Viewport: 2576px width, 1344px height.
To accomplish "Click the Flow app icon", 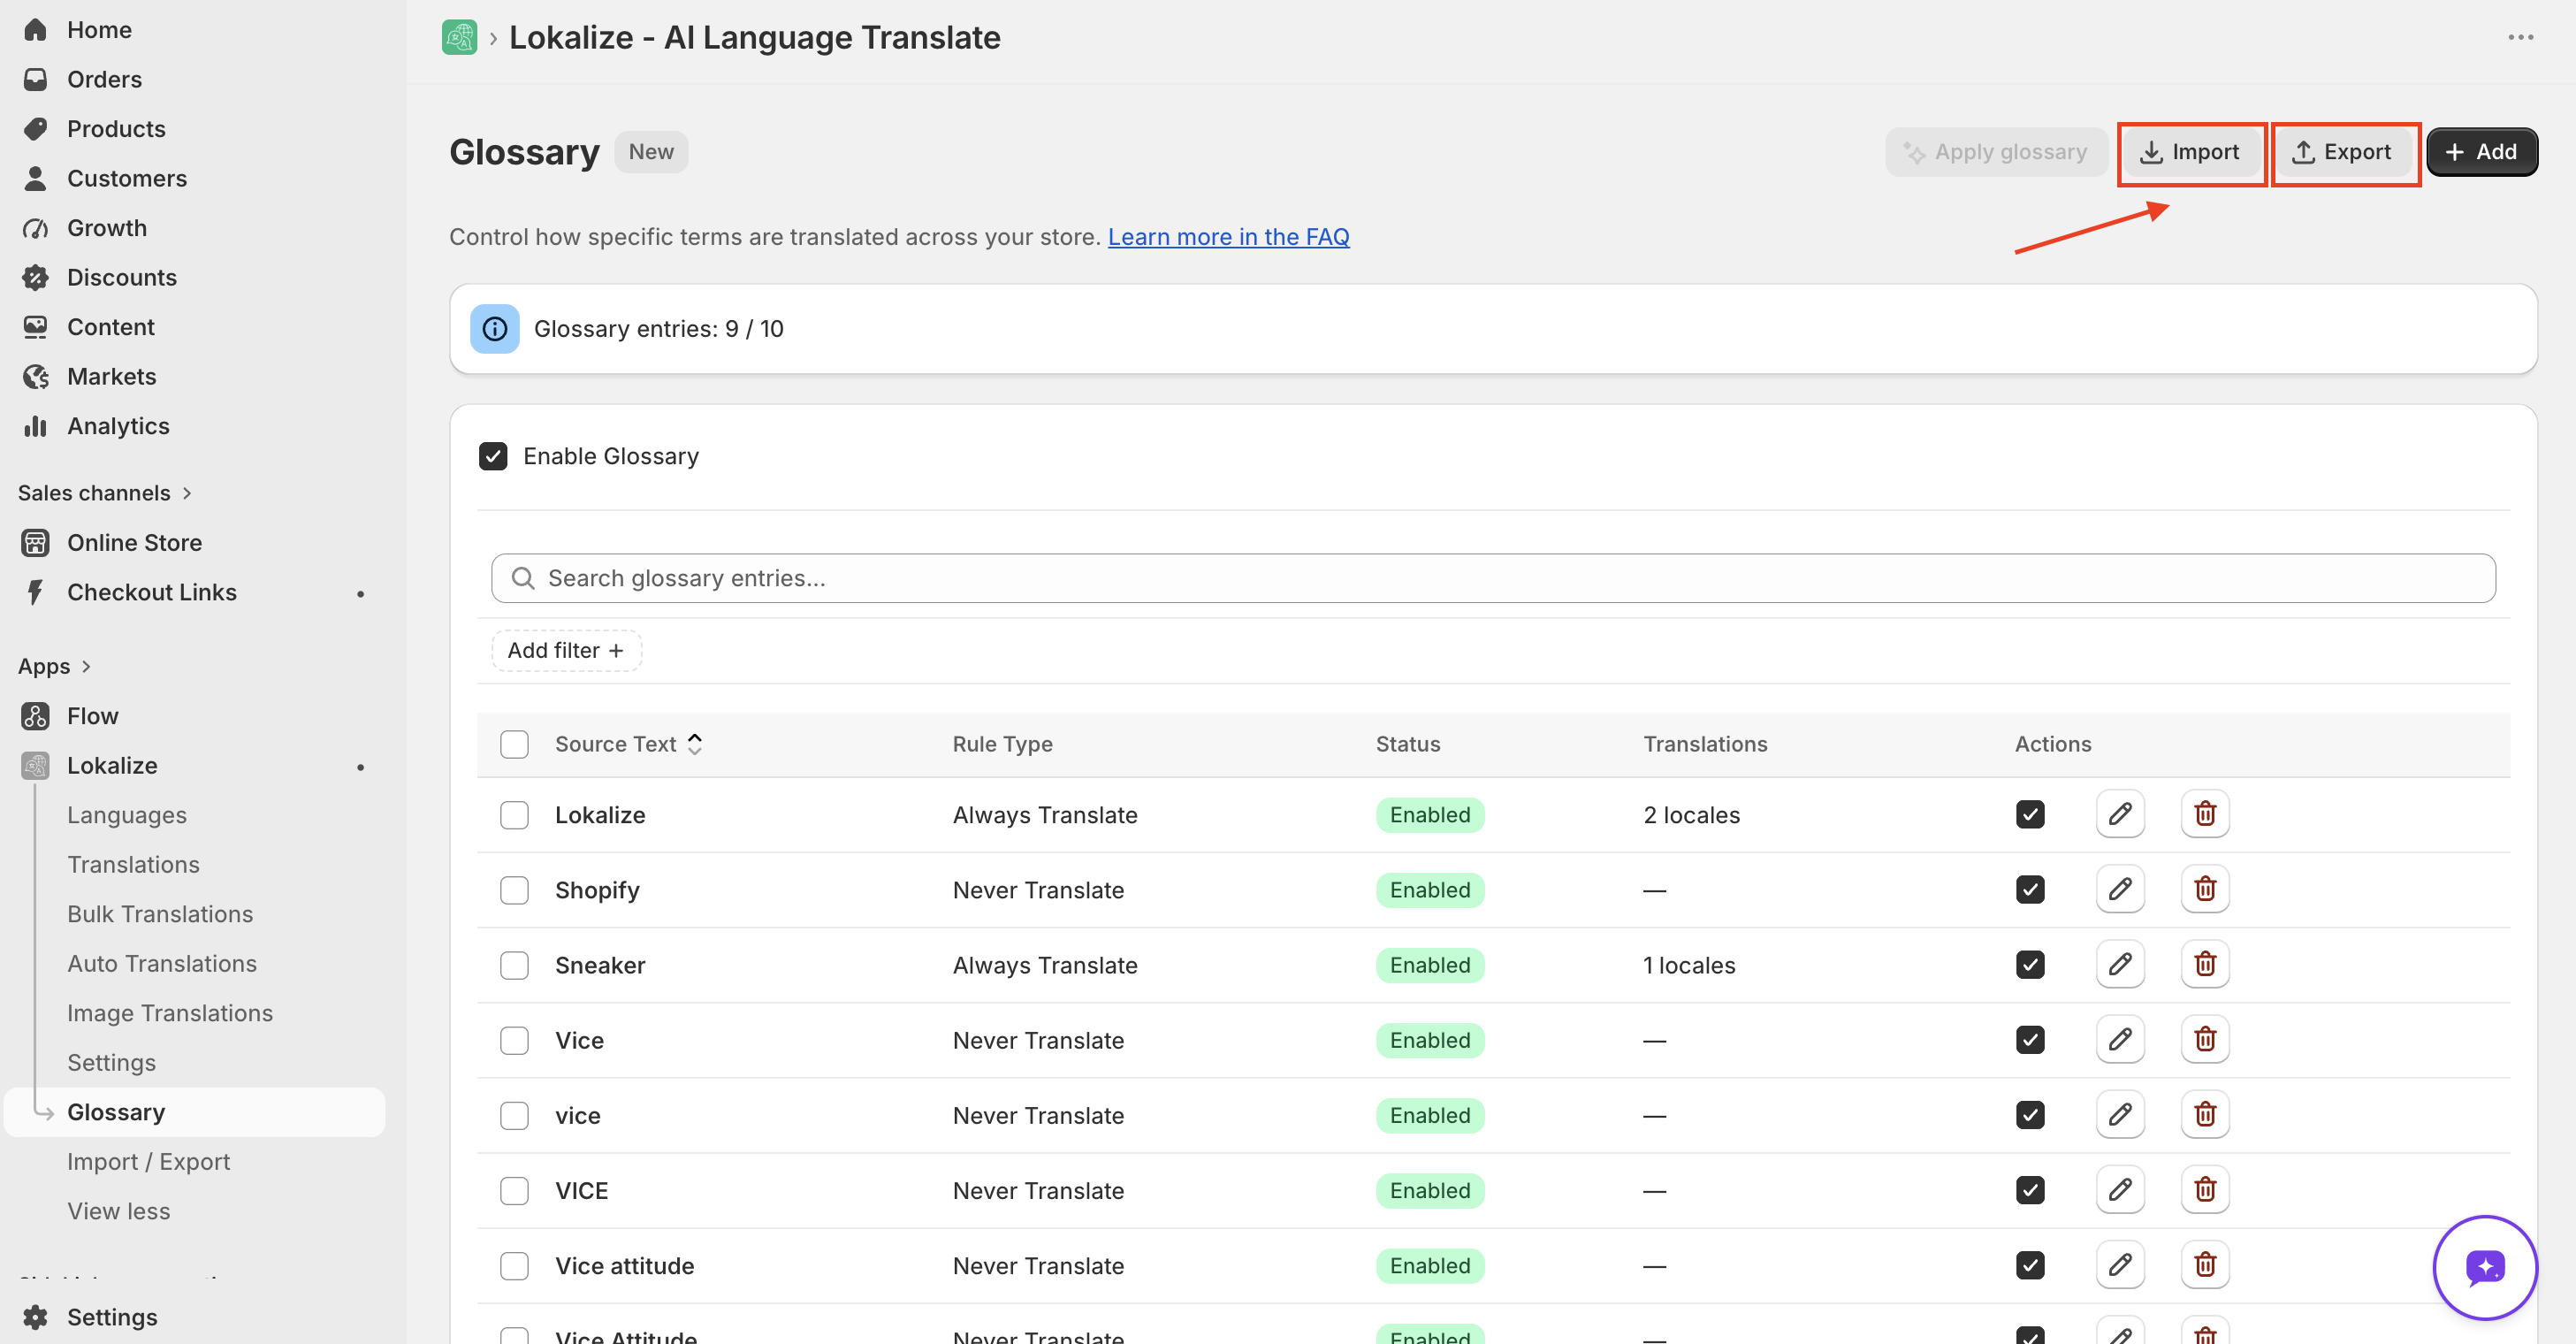I will coord(36,716).
